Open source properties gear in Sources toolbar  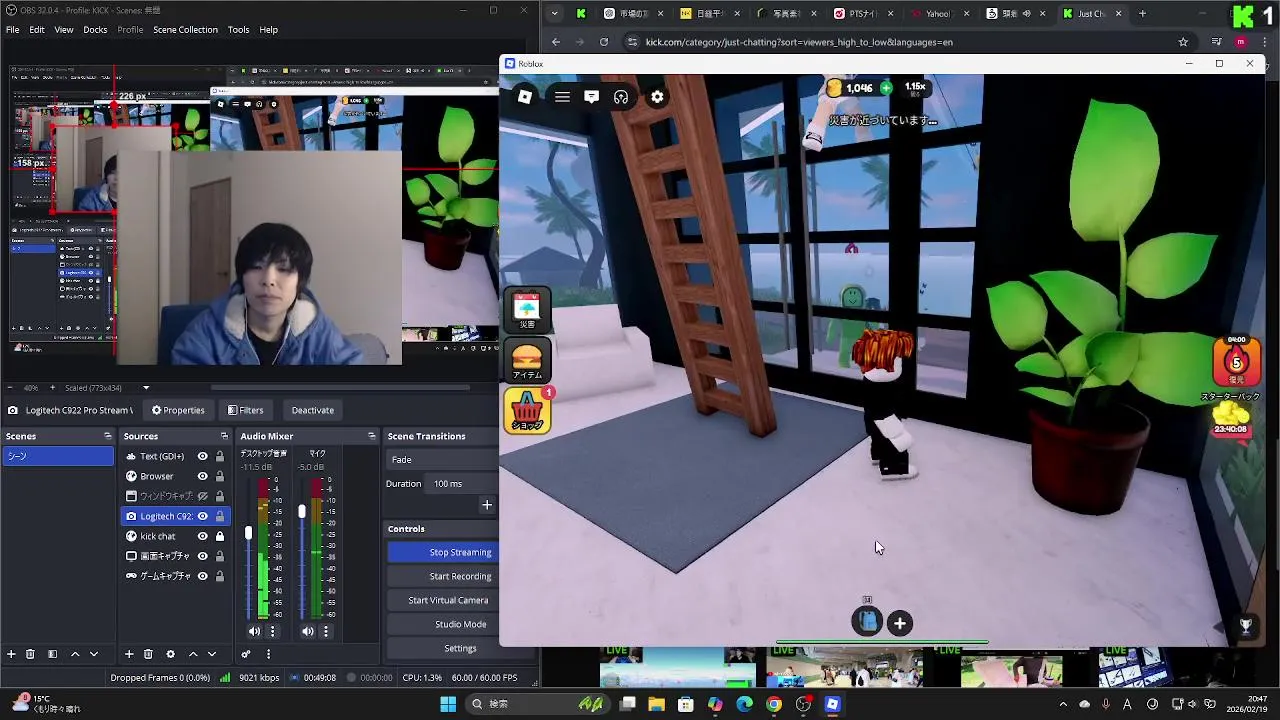(x=170, y=654)
